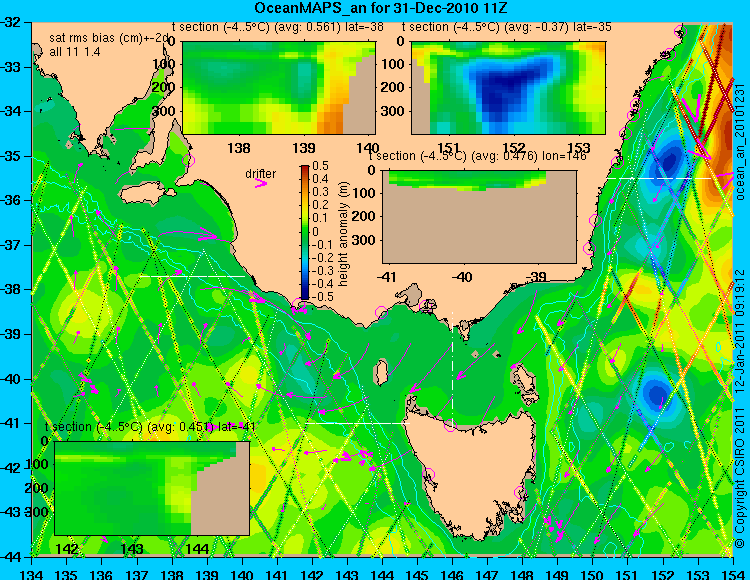Click the 146 longitude label on bottom axis

(452, 574)
